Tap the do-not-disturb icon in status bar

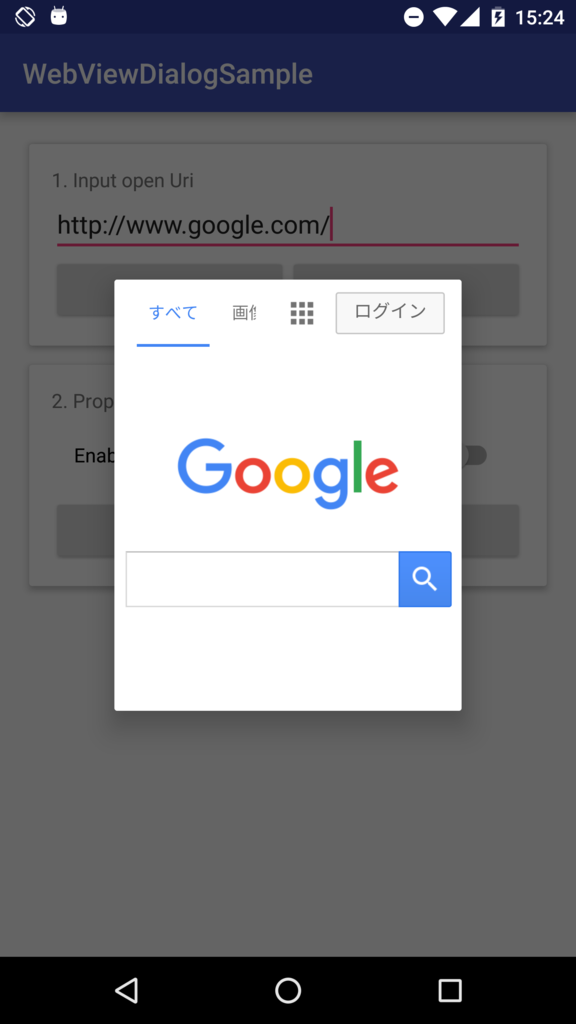click(413, 17)
